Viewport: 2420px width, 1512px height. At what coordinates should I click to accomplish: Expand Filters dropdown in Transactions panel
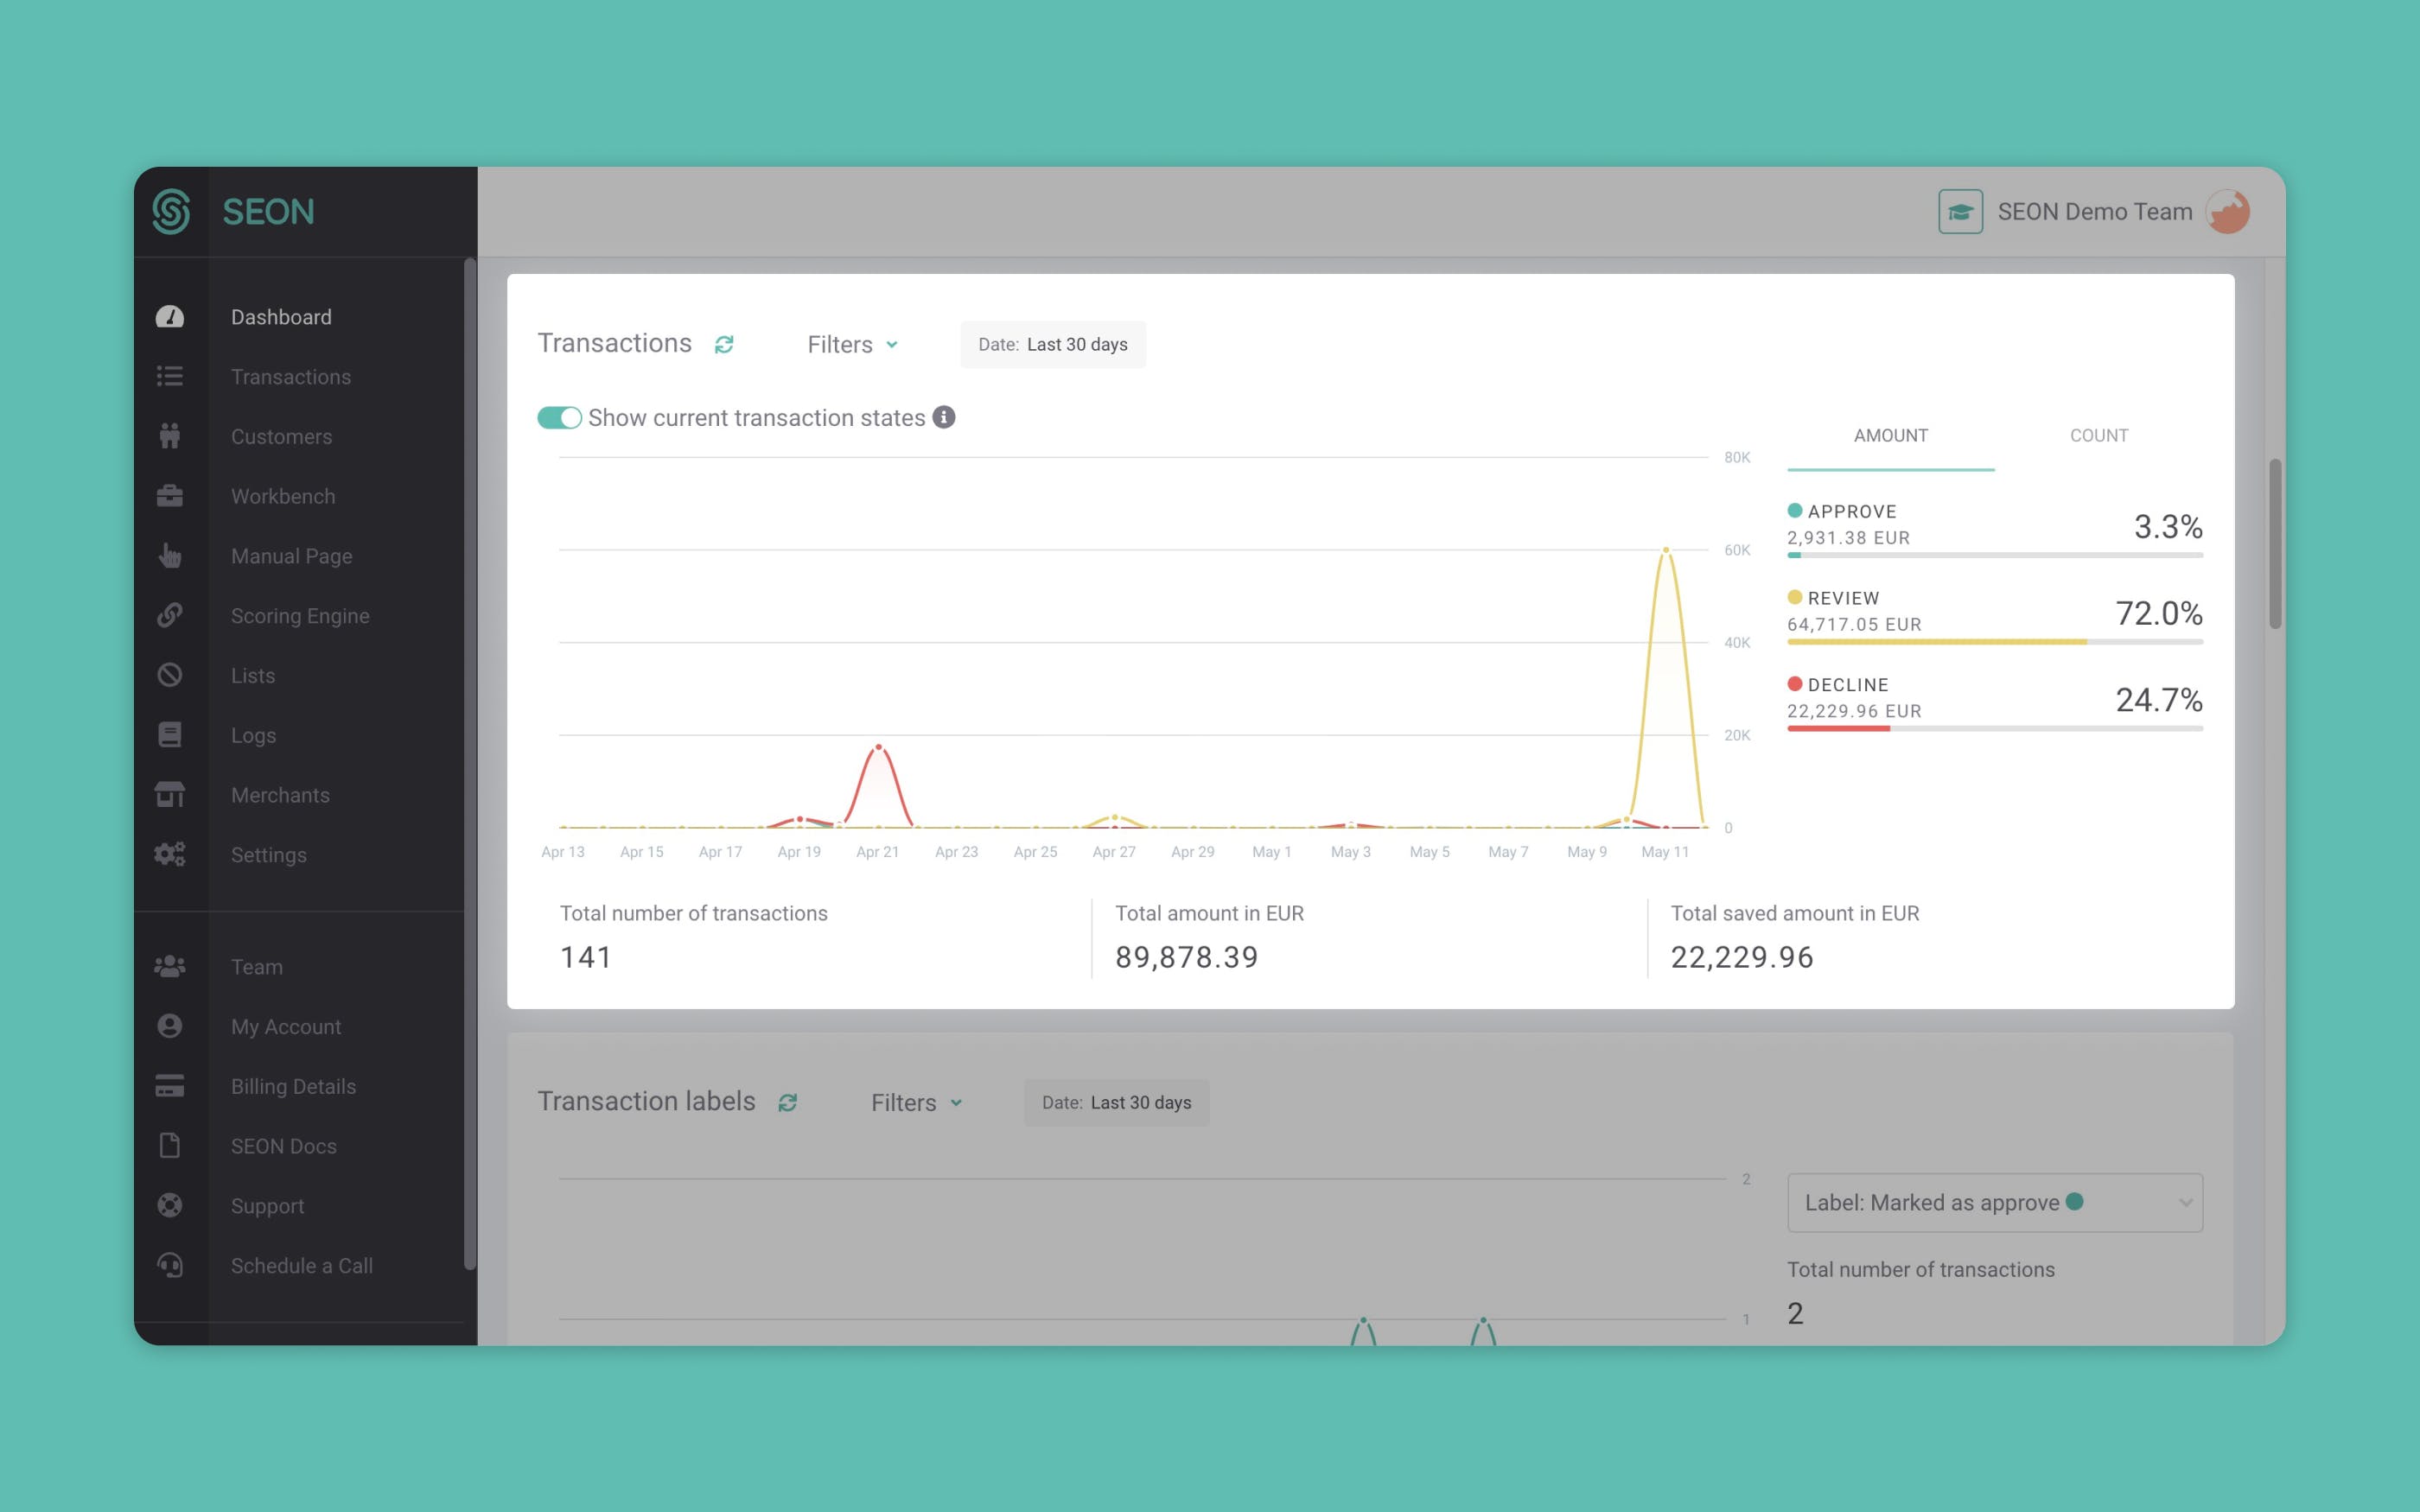(852, 345)
